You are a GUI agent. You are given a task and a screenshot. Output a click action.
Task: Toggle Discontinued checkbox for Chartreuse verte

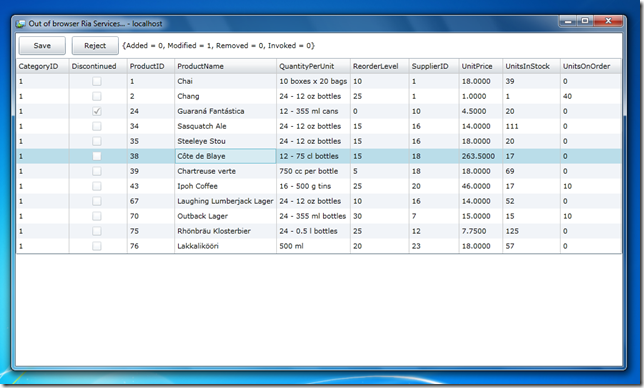point(97,171)
